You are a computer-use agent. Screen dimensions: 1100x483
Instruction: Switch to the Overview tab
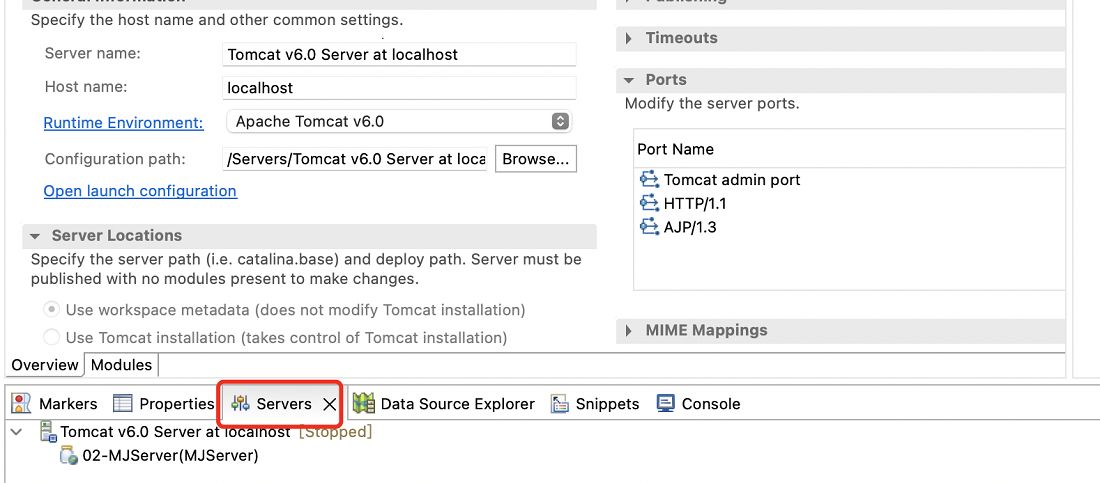pos(45,365)
